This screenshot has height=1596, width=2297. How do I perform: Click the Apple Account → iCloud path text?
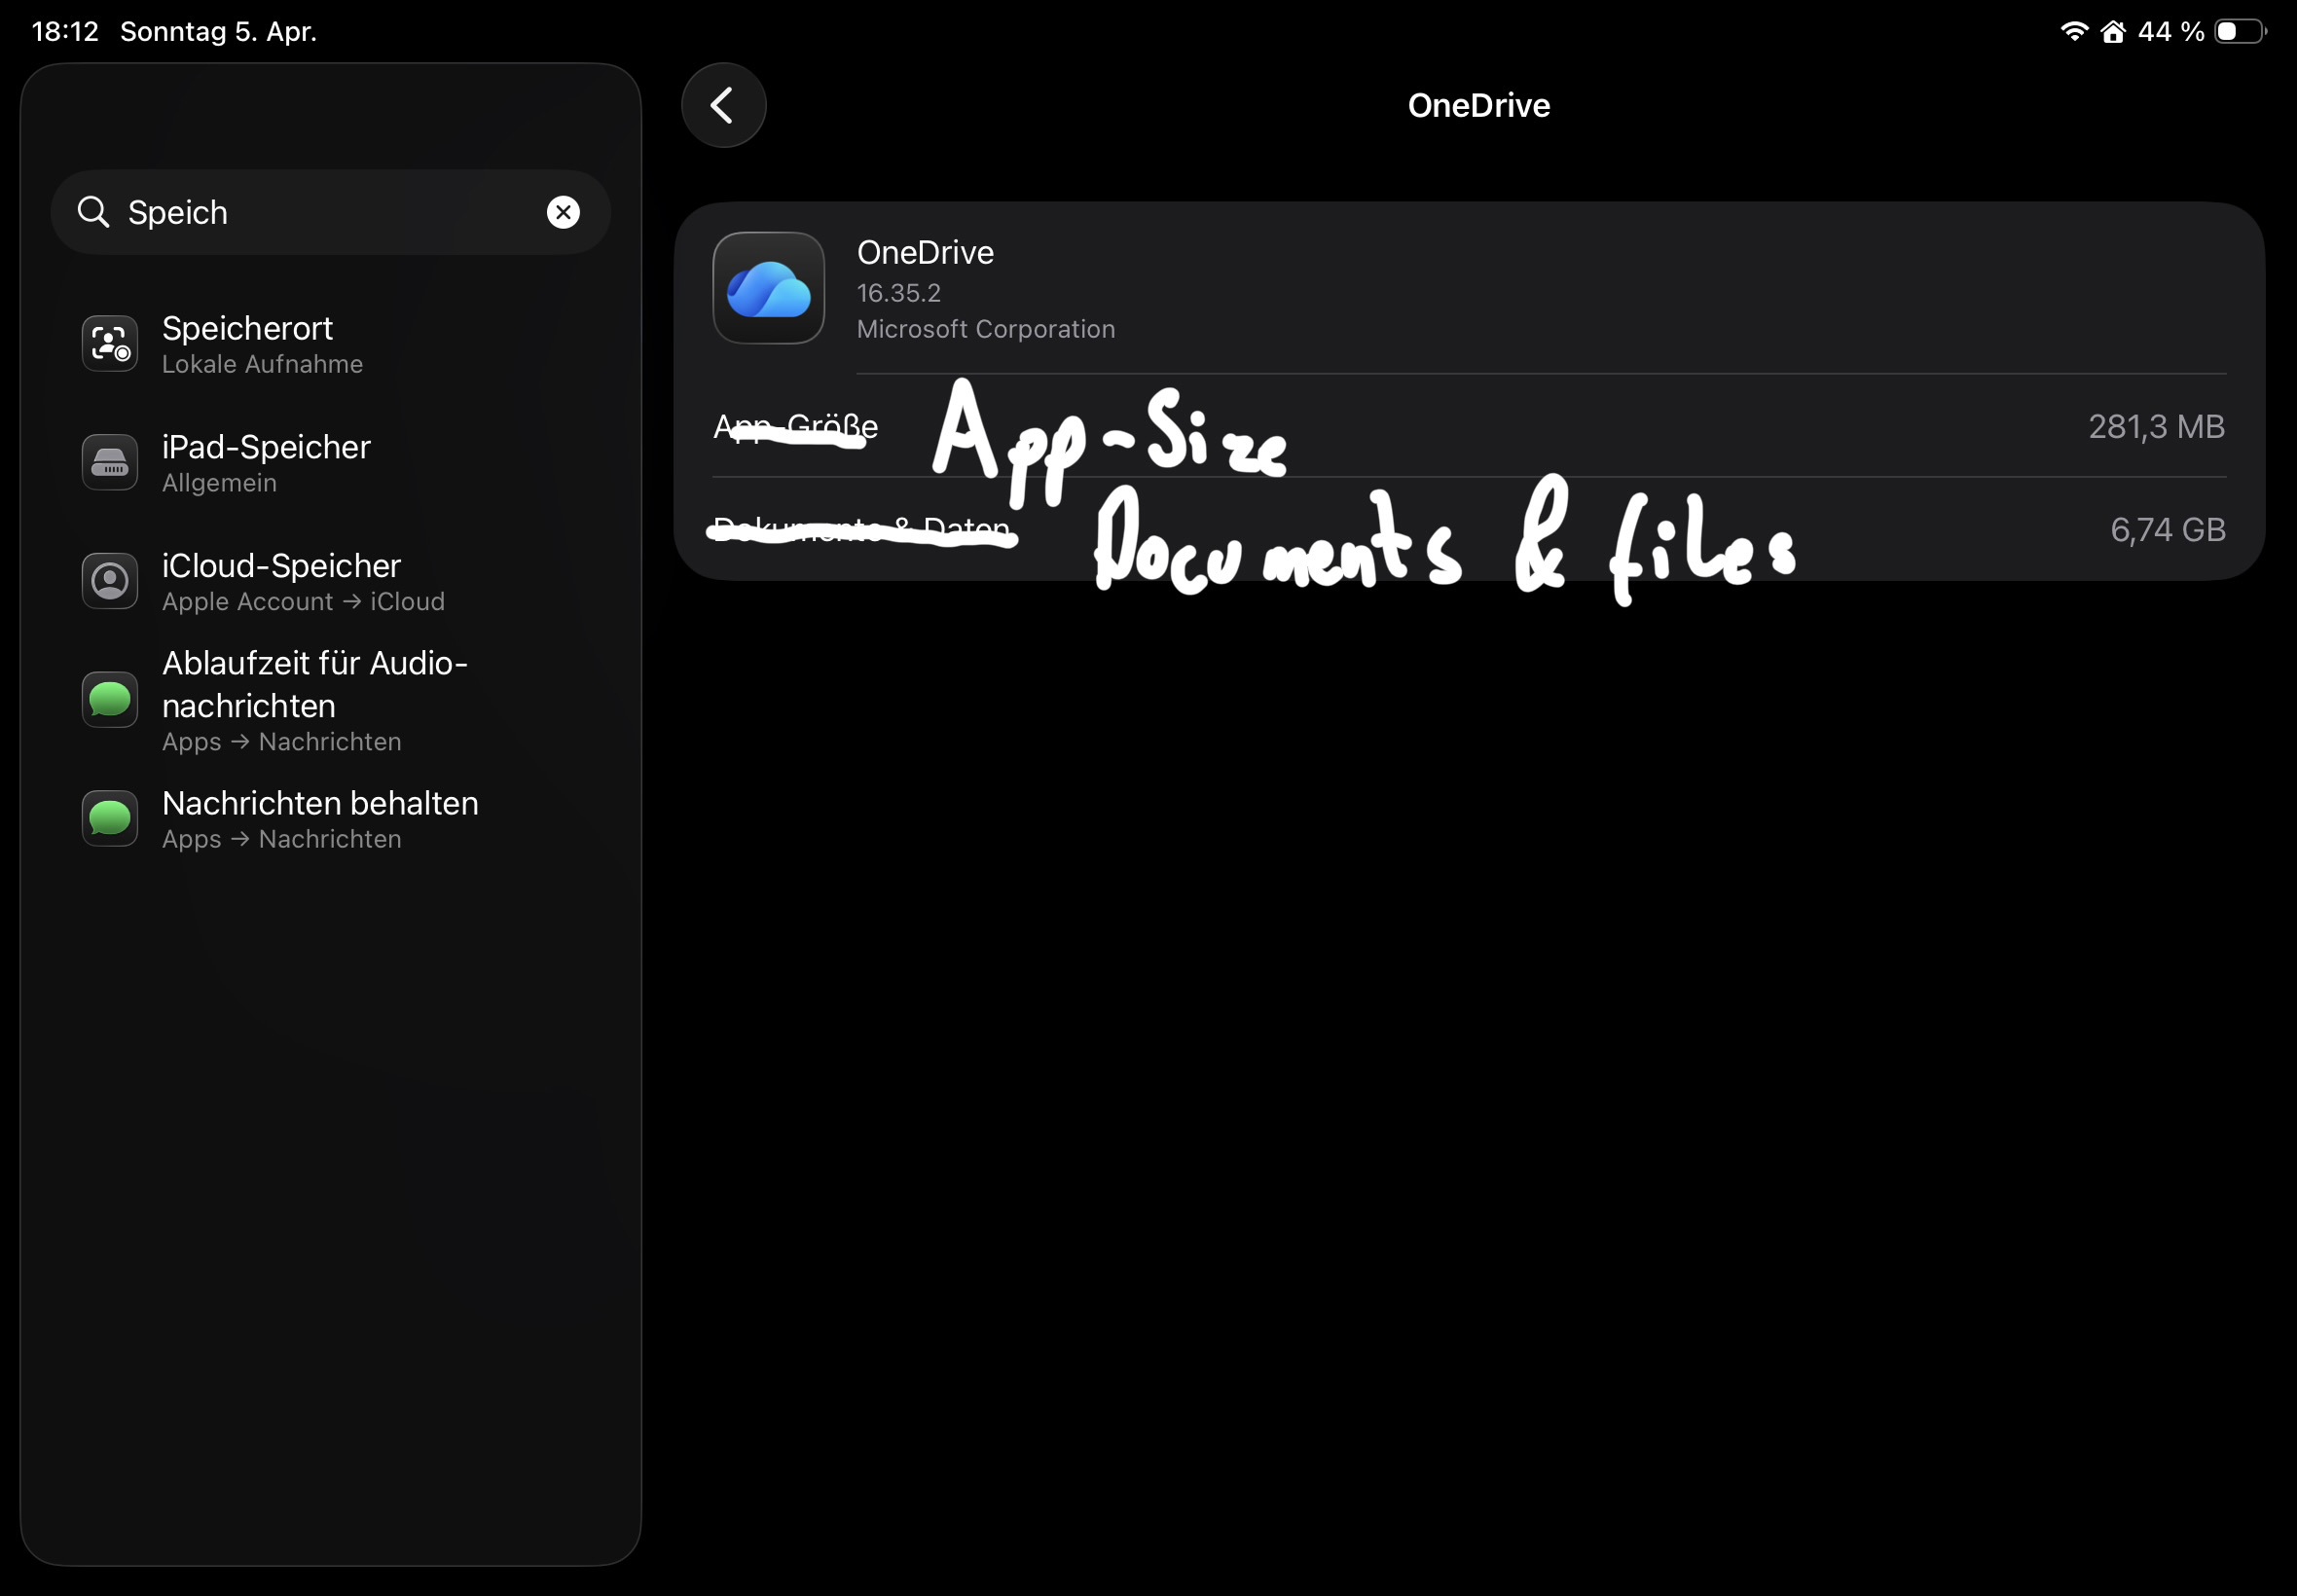(303, 601)
